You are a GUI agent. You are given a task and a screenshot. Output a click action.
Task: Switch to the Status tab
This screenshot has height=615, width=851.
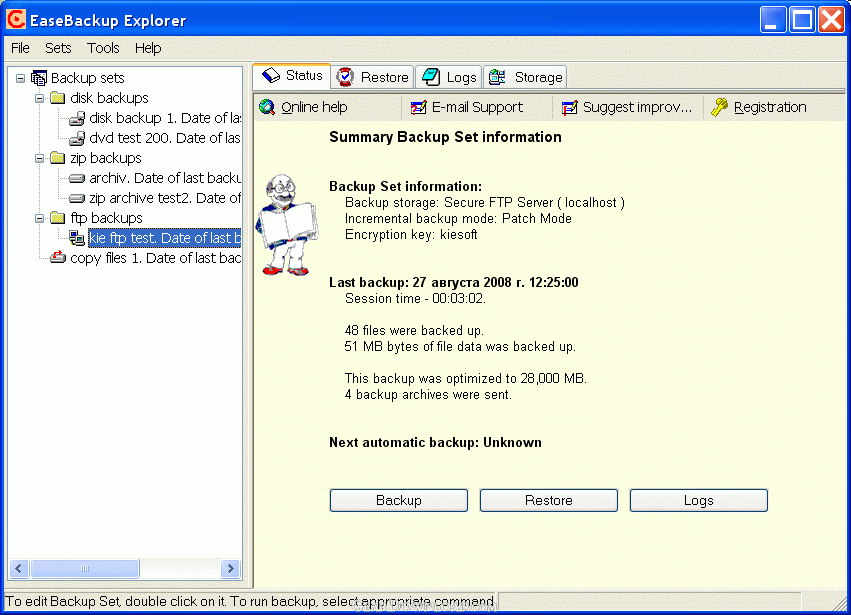tap(292, 75)
